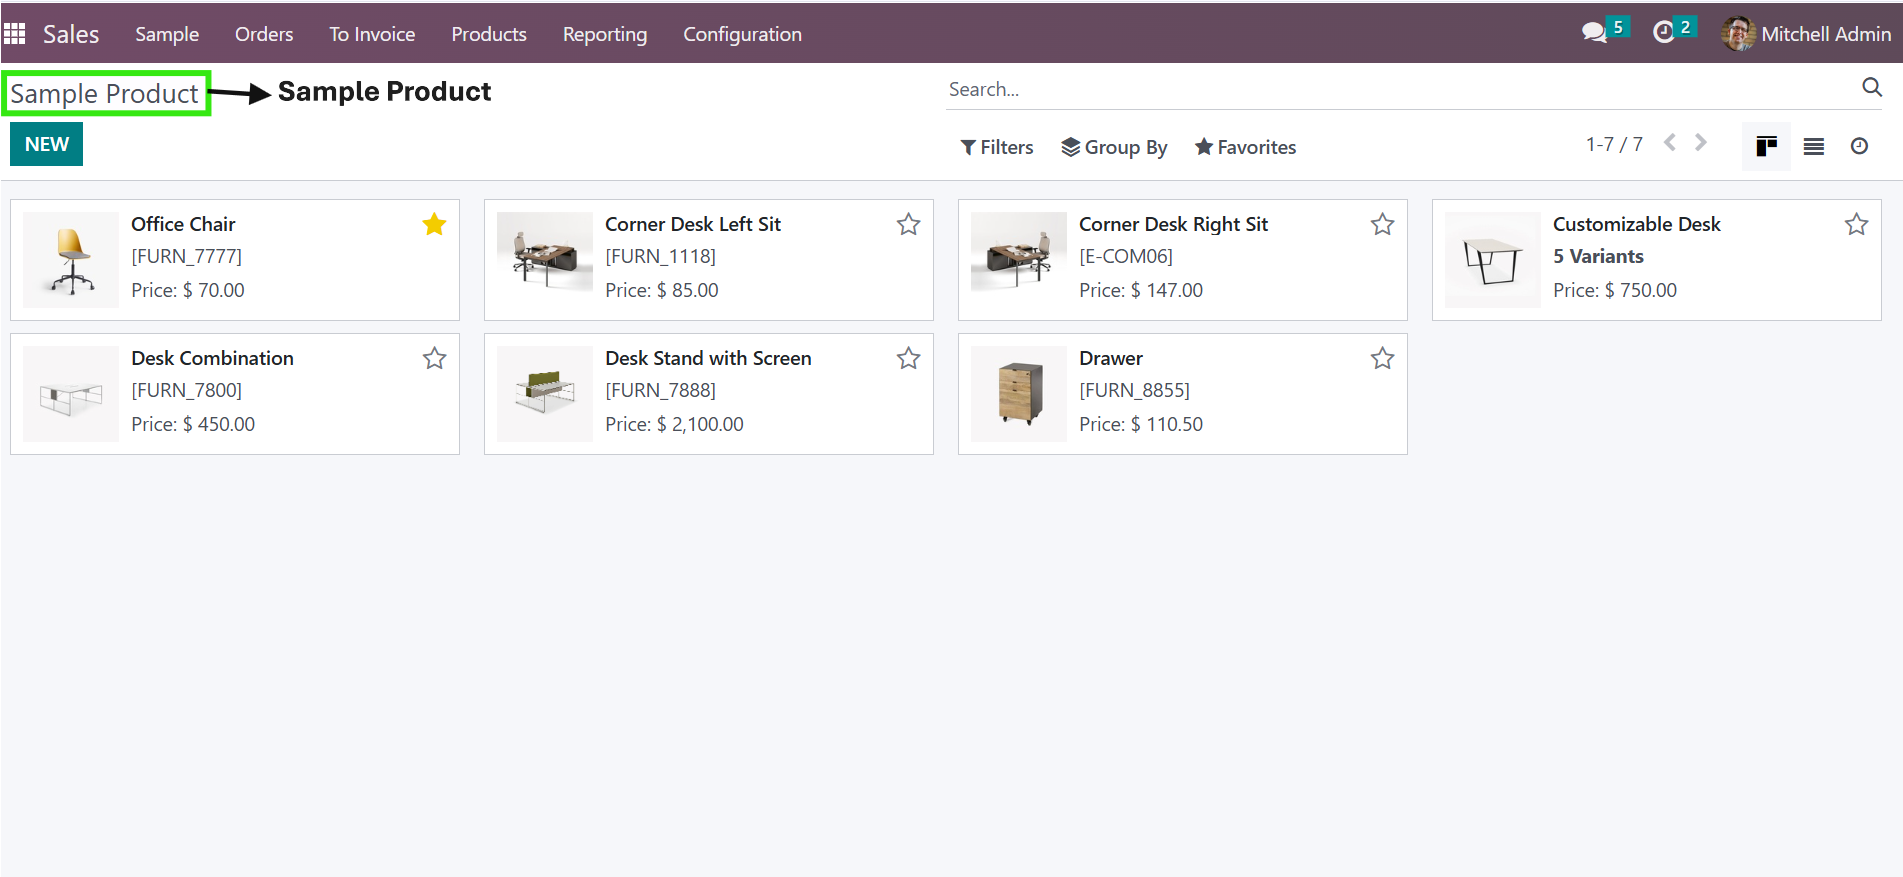Image resolution: width=1903 pixels, height=877 pixels.
Task: Click the [FURN_1118] reference code
Action: (x=660, y=256)
